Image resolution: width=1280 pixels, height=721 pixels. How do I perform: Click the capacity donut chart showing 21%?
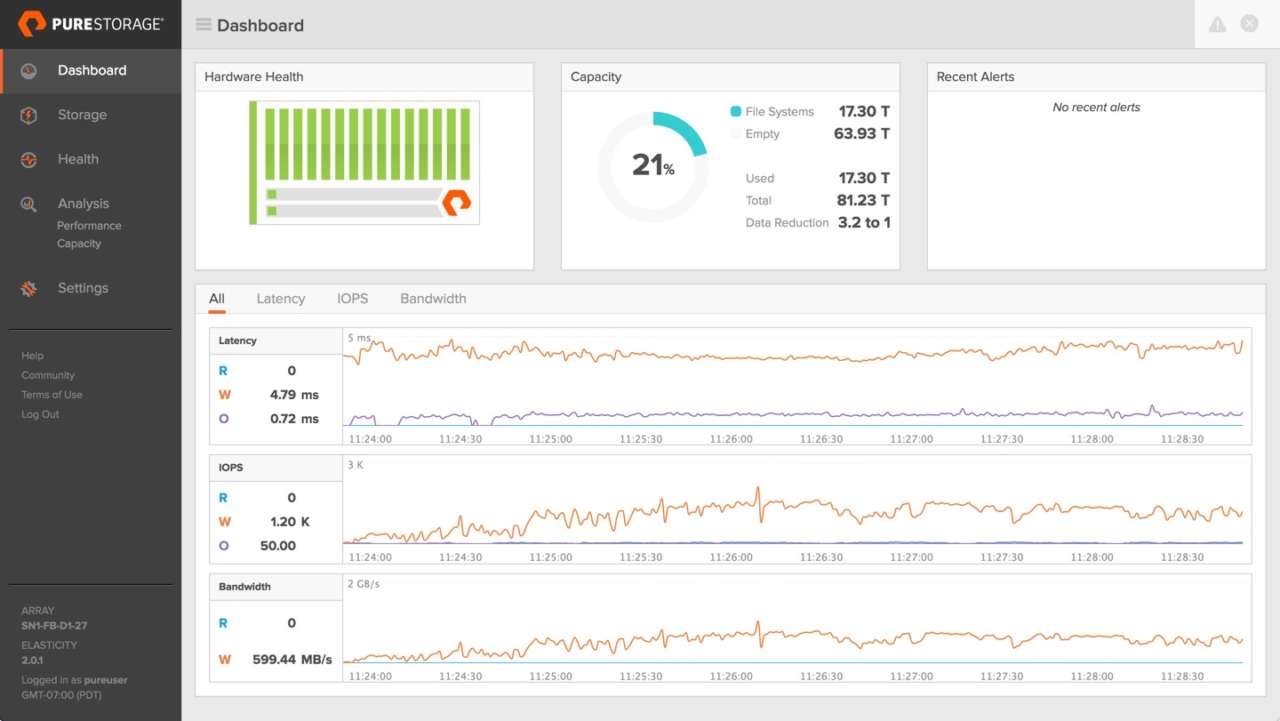[x=653, y=164]
